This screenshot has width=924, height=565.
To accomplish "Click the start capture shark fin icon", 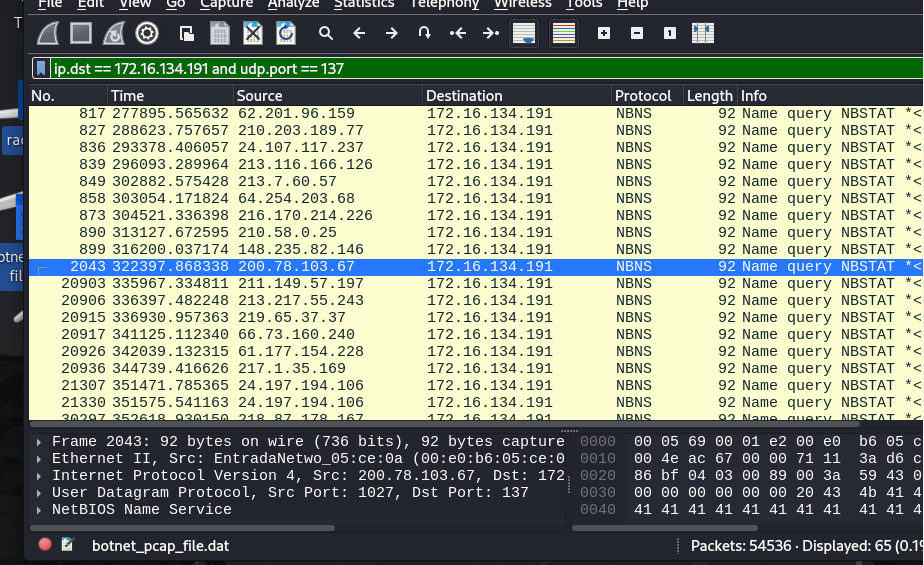I will [x=49, y=33].
